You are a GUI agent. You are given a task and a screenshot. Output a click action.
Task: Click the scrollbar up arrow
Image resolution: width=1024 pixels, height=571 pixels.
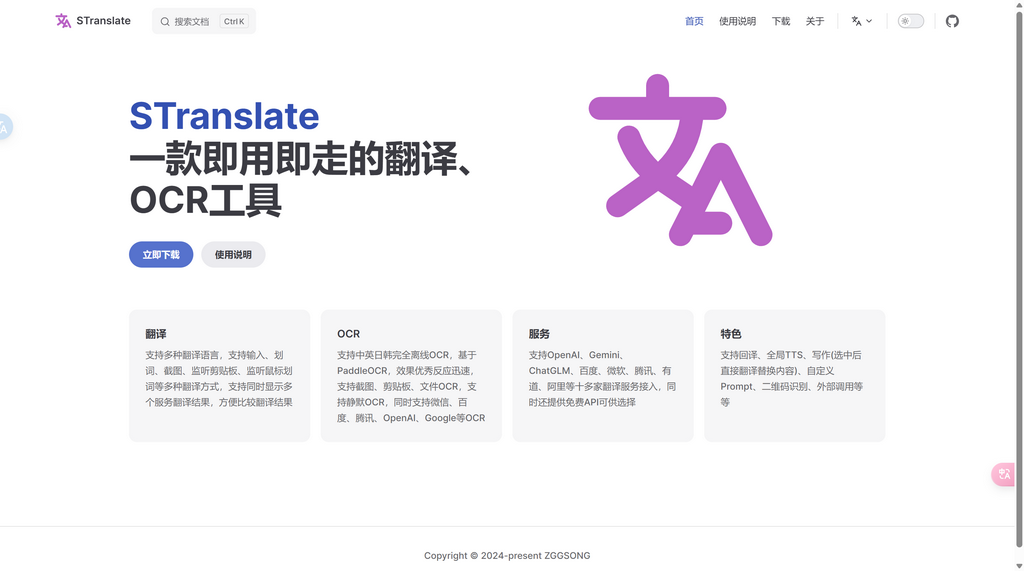(x=1019, y=5)
